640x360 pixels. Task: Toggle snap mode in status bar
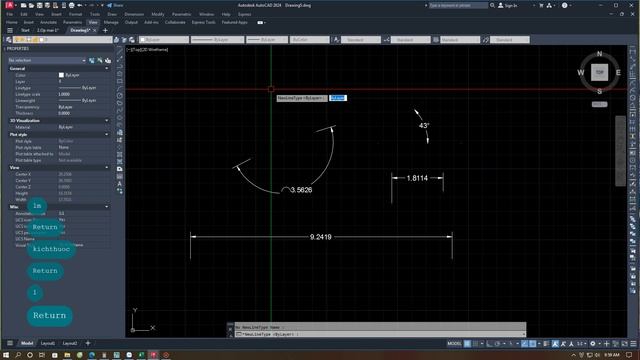(x=476, y=344)
